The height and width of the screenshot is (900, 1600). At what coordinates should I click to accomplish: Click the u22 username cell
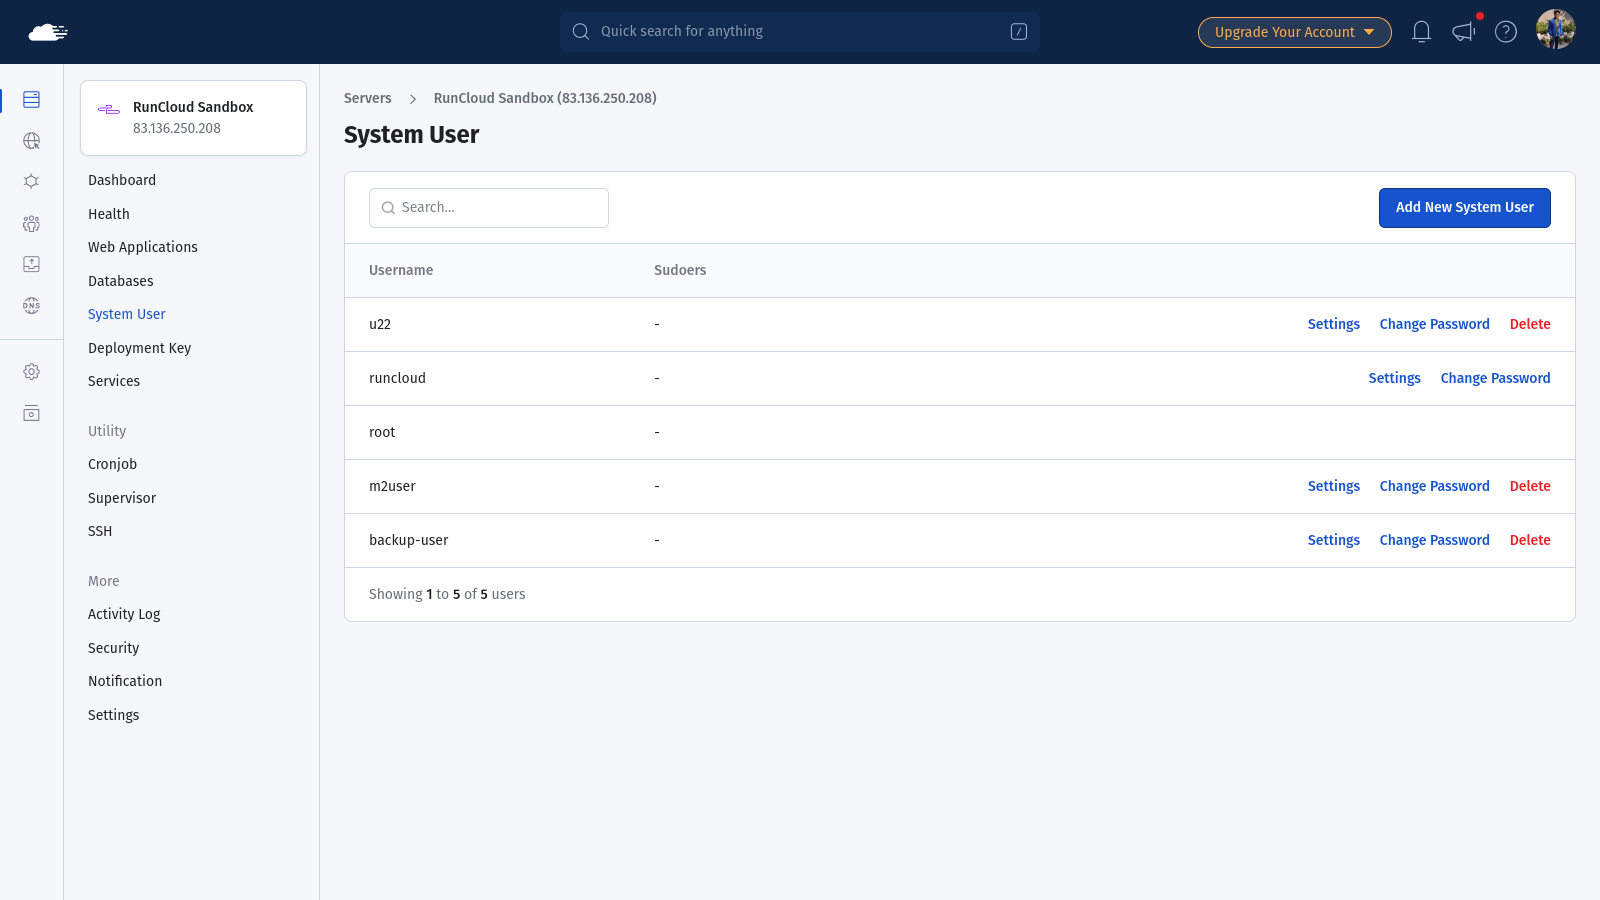click(380, 324)
